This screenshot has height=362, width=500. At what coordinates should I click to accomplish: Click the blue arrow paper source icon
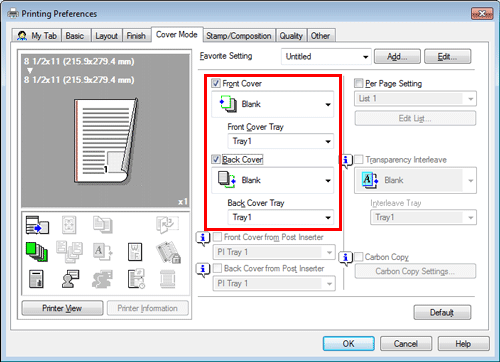(37, 225)
